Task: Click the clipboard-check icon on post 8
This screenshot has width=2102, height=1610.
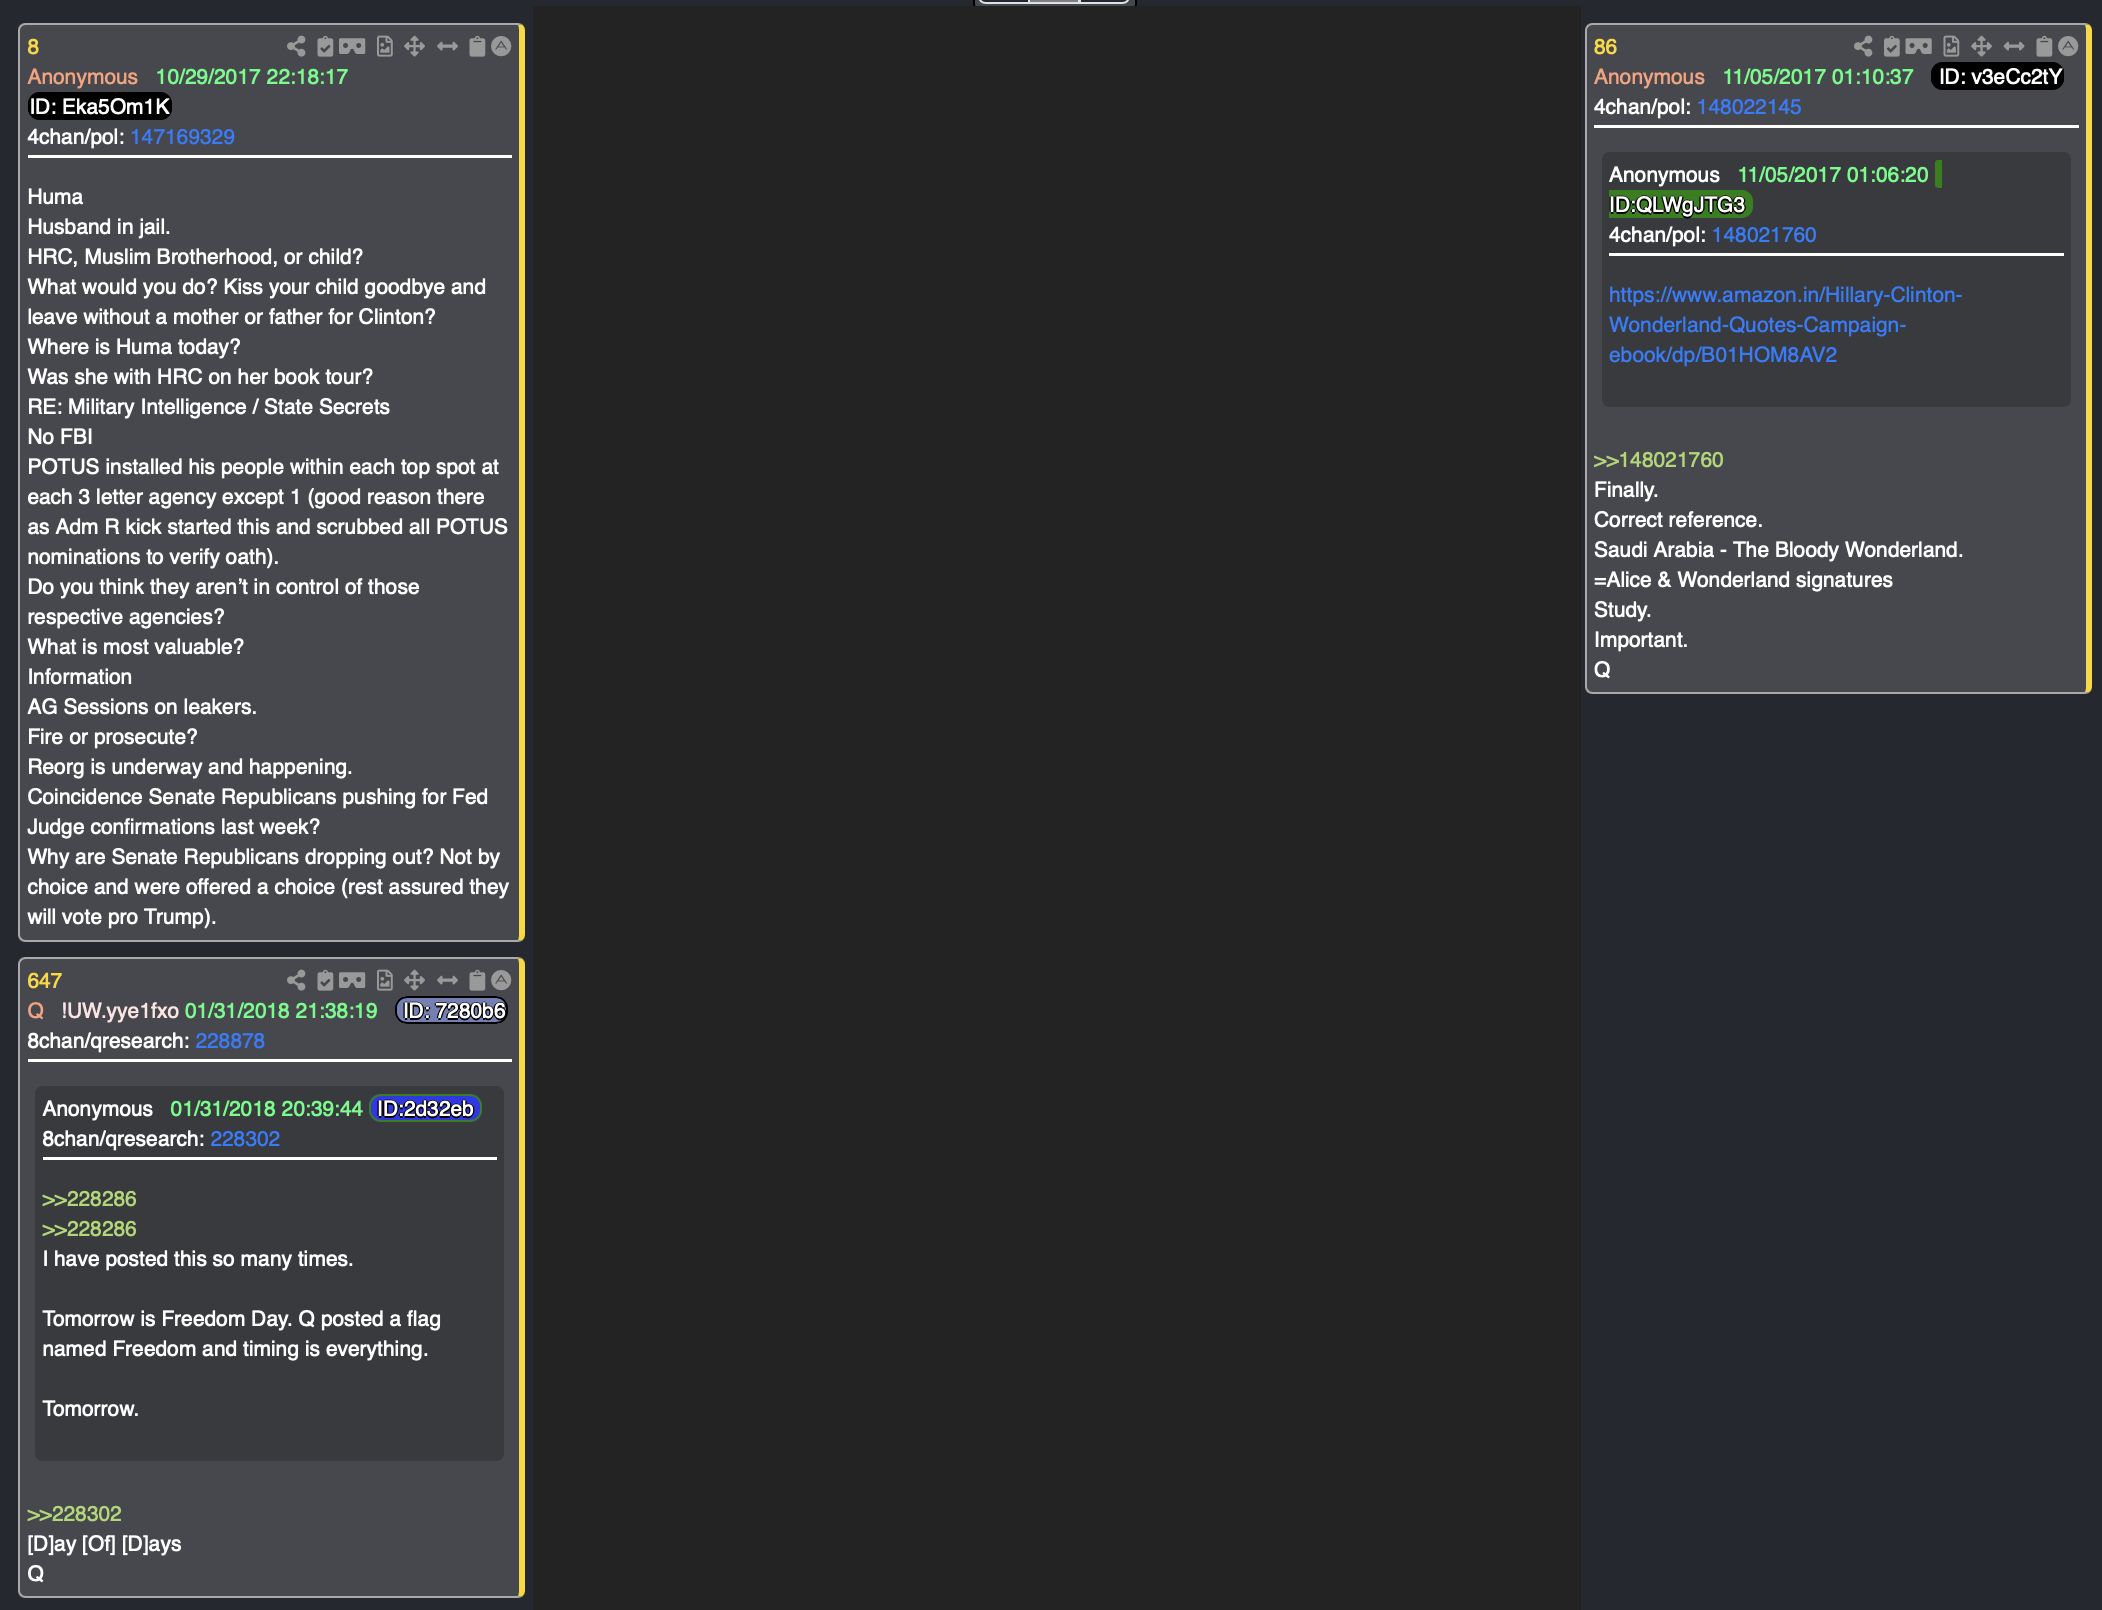Action: [x=325, y=46]
